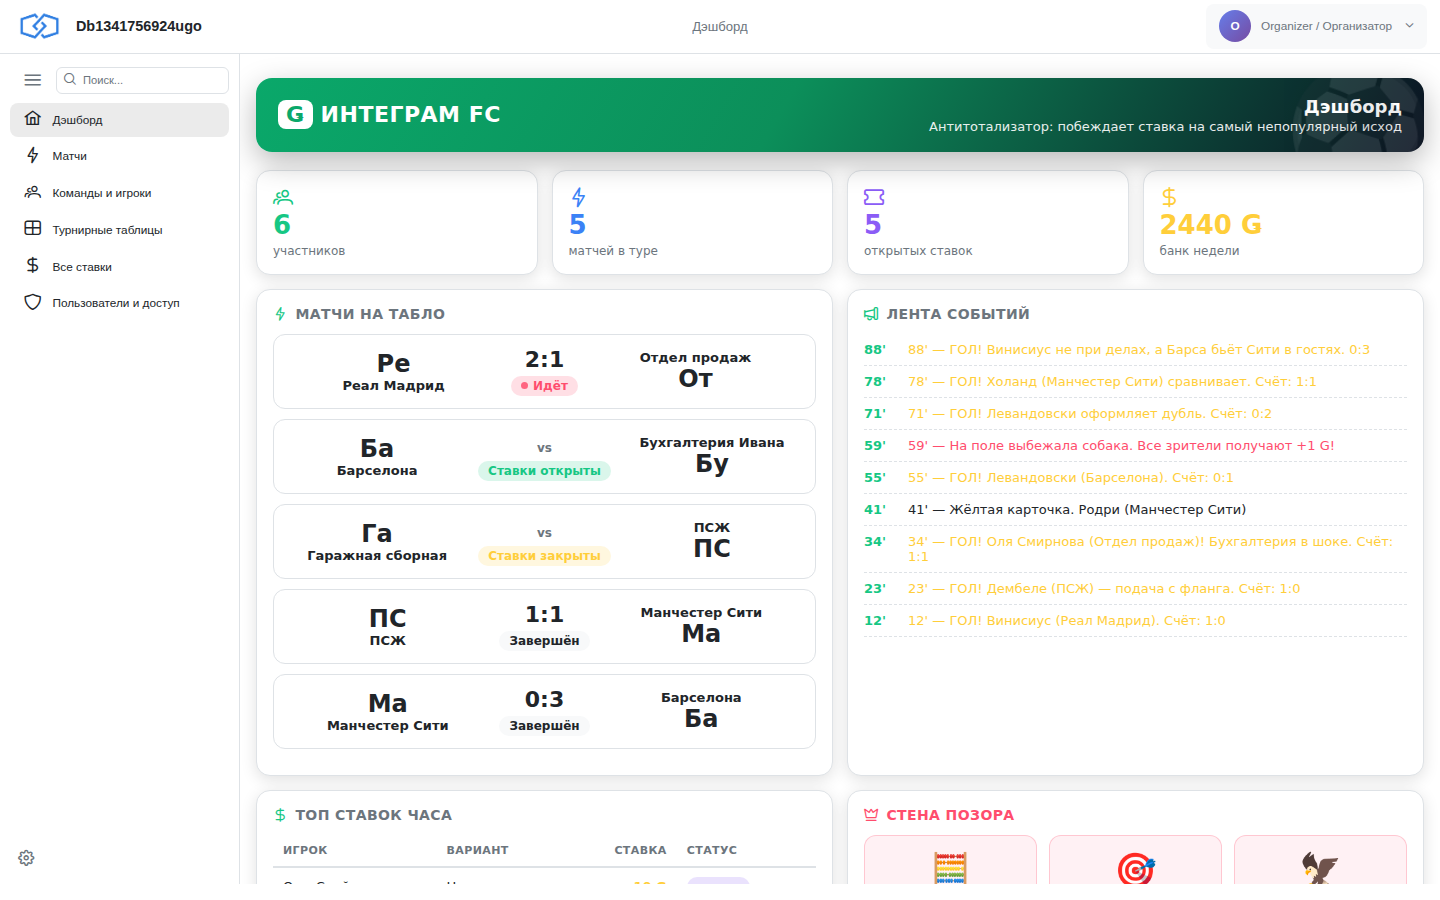Click the green G badge in the ИНТЕГРАМ FC banner
The width and height of the screenshot is (1440, 900).
click(295, 114)
